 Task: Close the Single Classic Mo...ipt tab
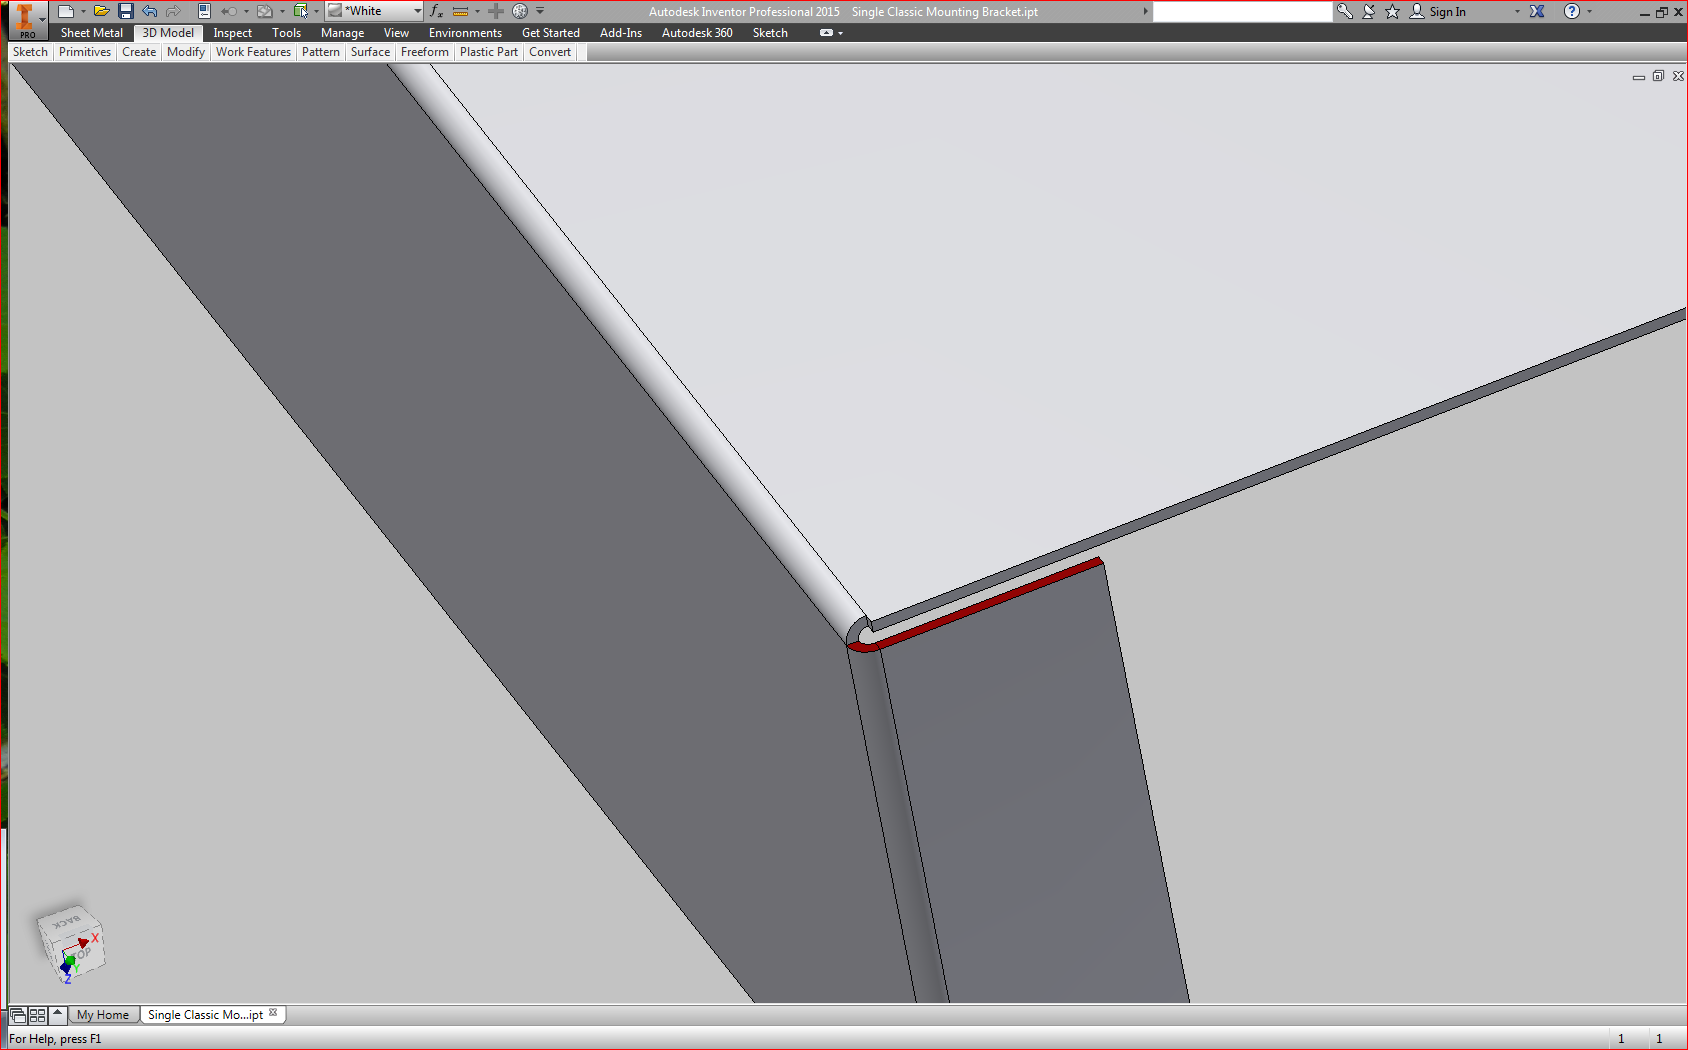[x=273, y=1013]
